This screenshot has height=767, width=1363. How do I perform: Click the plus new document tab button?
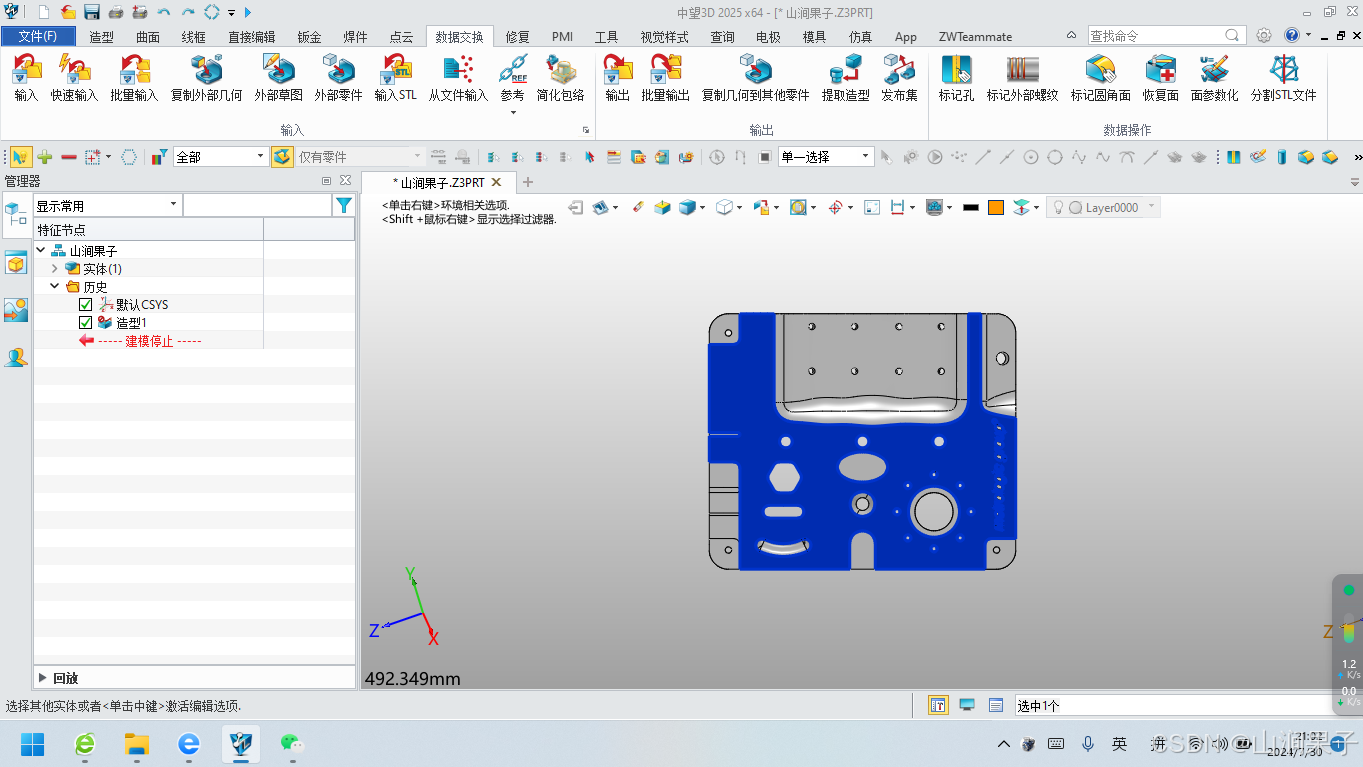tap(528, 182)
